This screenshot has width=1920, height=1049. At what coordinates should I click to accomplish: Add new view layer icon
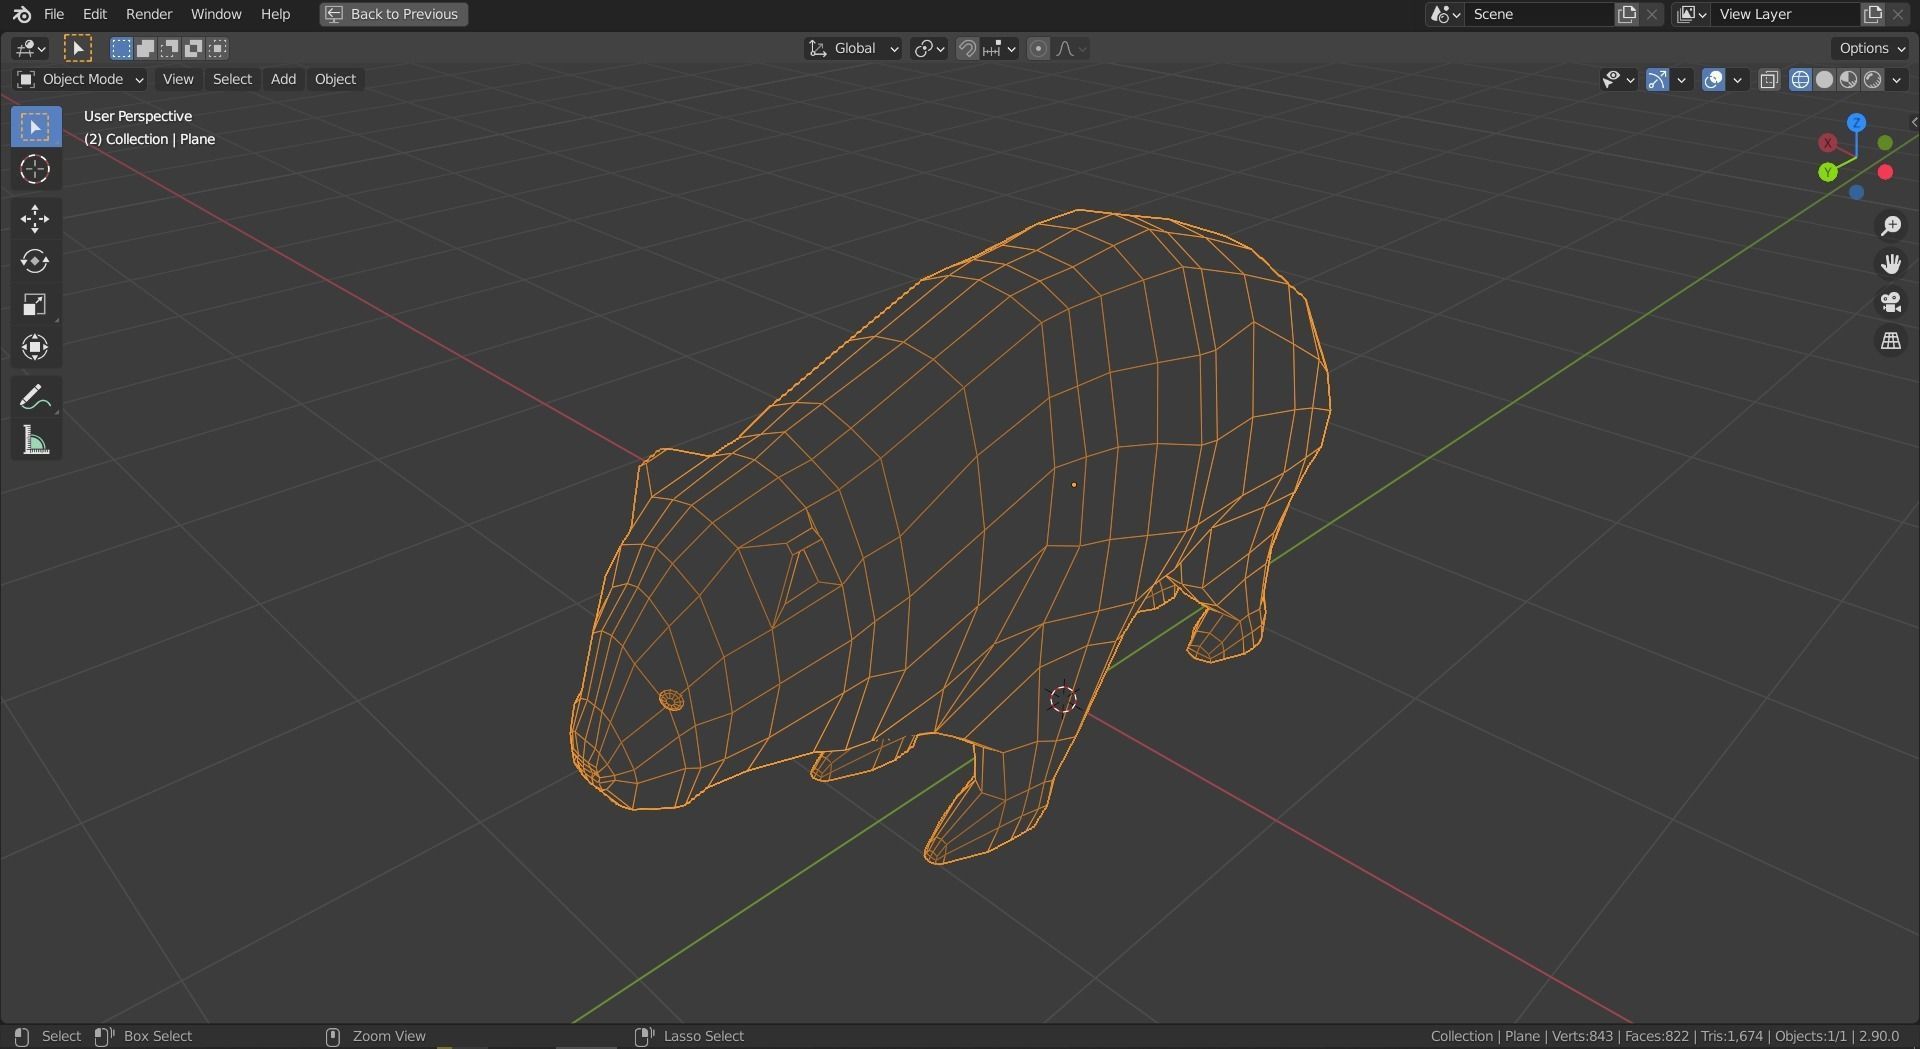pos(1873,14)
